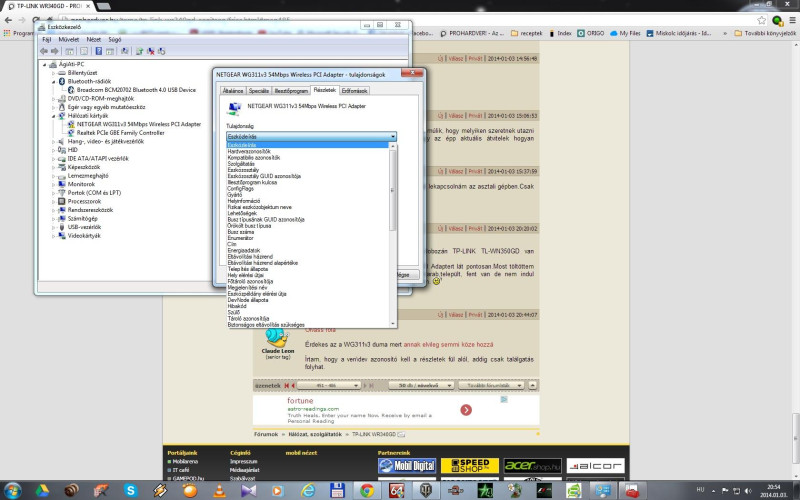Screen dimensions: 800x500
Task: Expand the USB-vezérlők tree node
Action: click(x=53, y=227)
